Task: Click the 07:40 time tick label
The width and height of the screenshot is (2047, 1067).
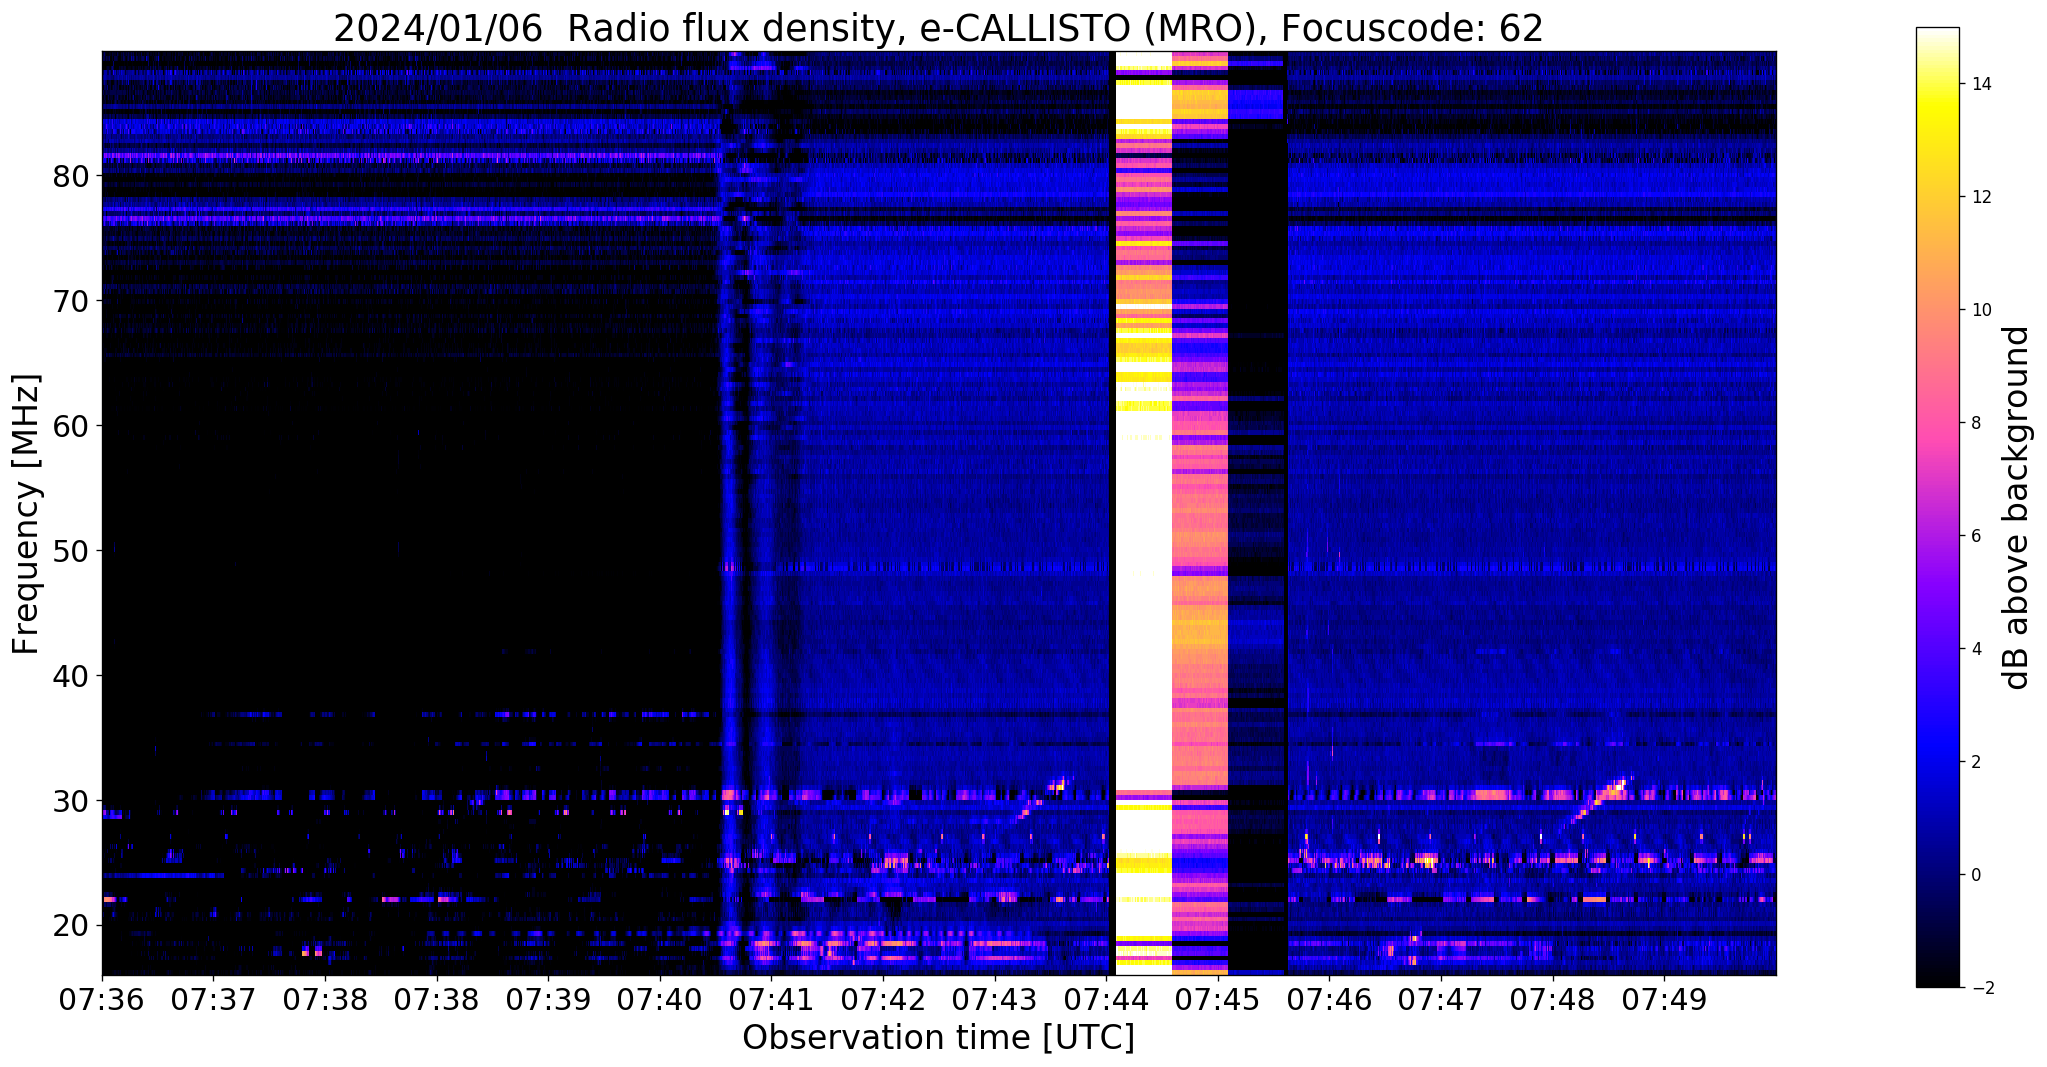Action: (659, 999)
